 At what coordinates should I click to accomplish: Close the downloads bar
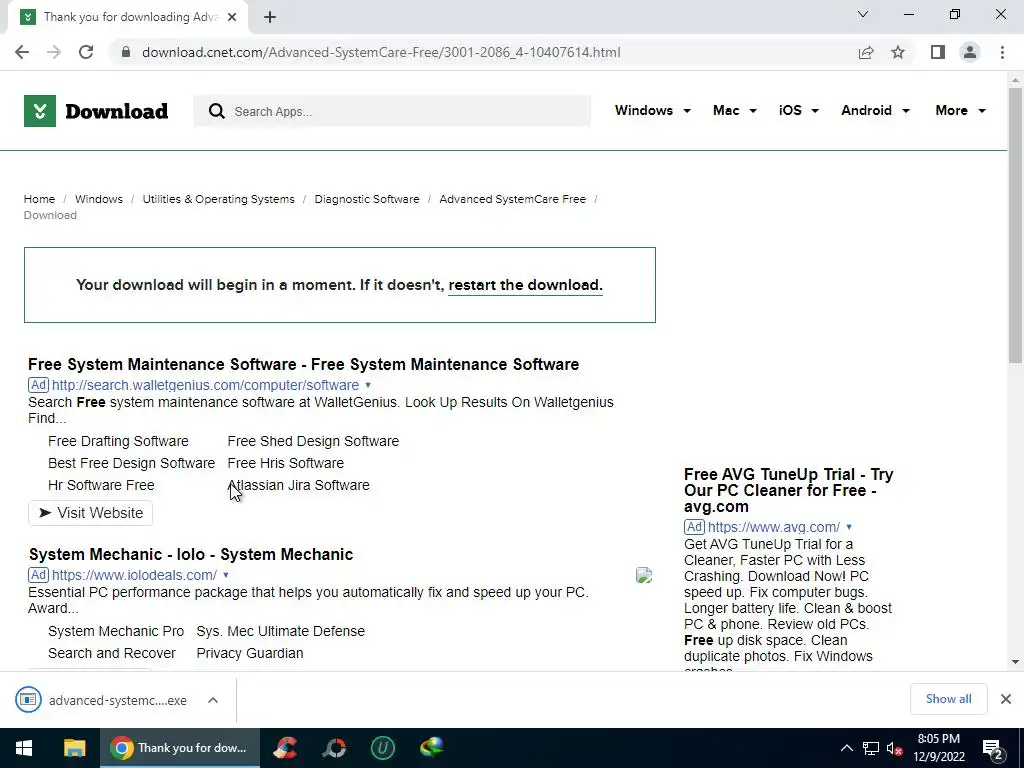(1006, 699)
